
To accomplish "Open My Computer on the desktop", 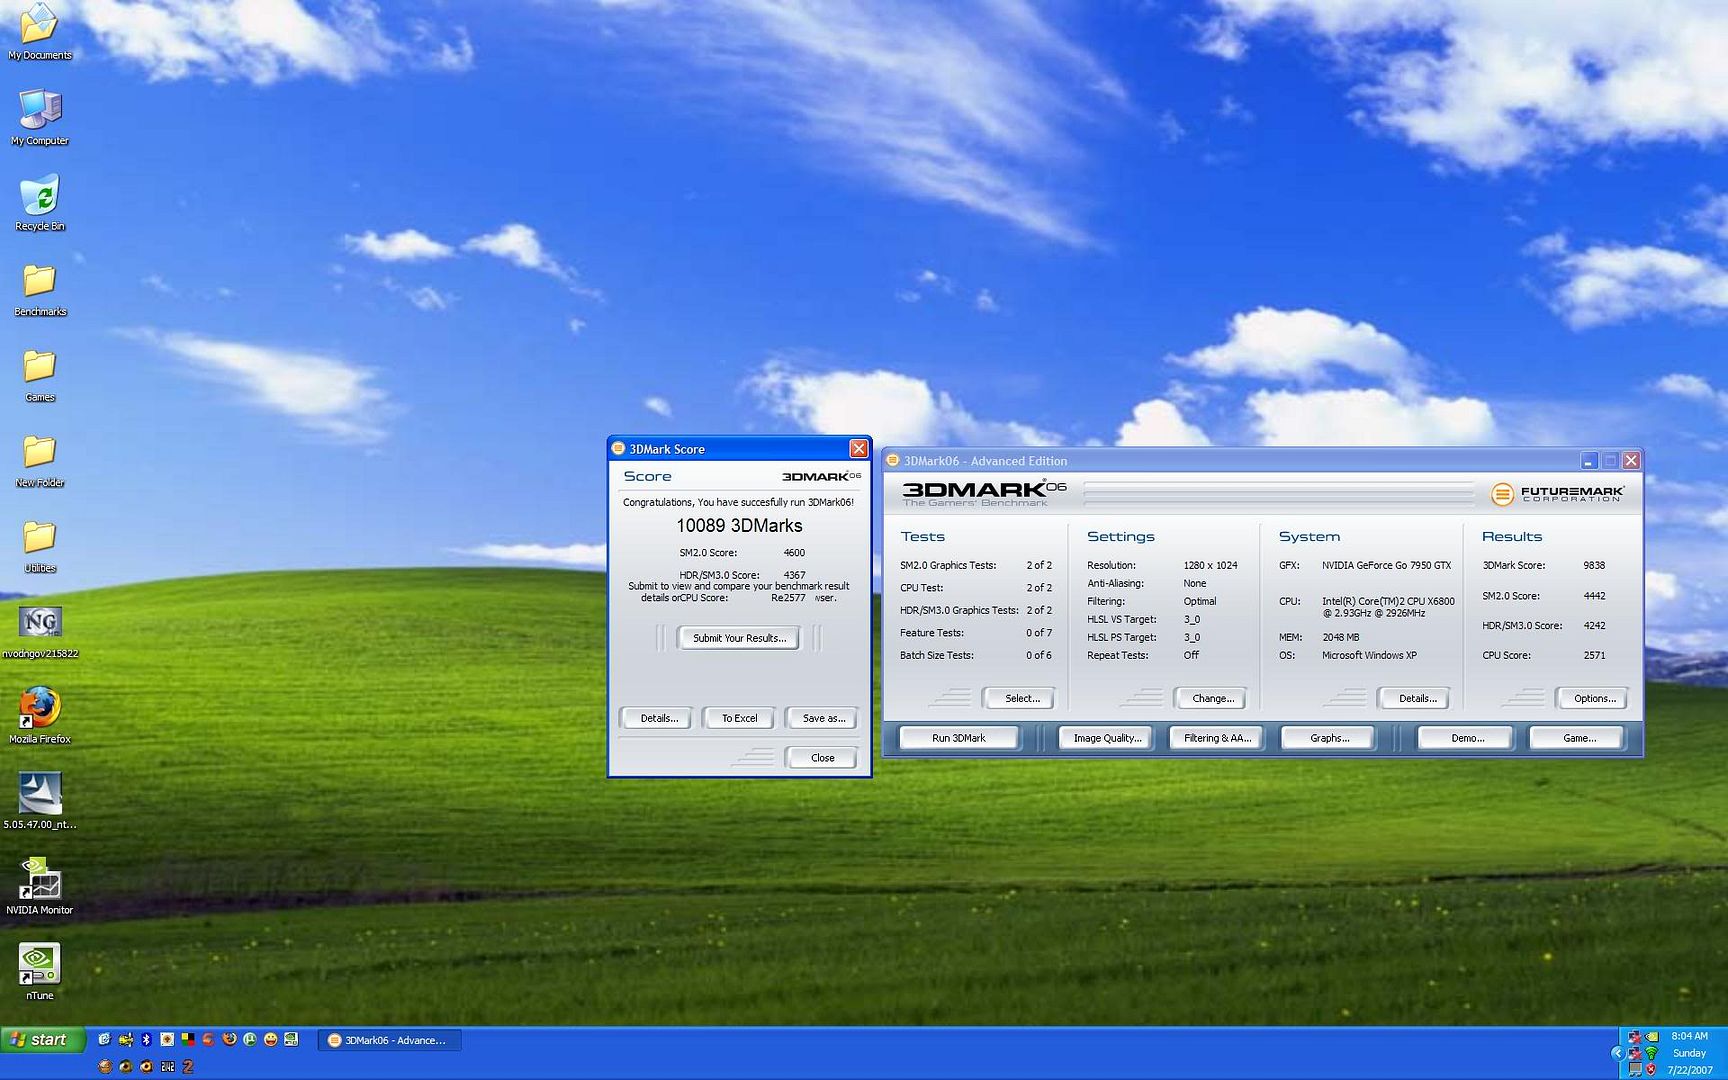I will [x=40, y=117].
